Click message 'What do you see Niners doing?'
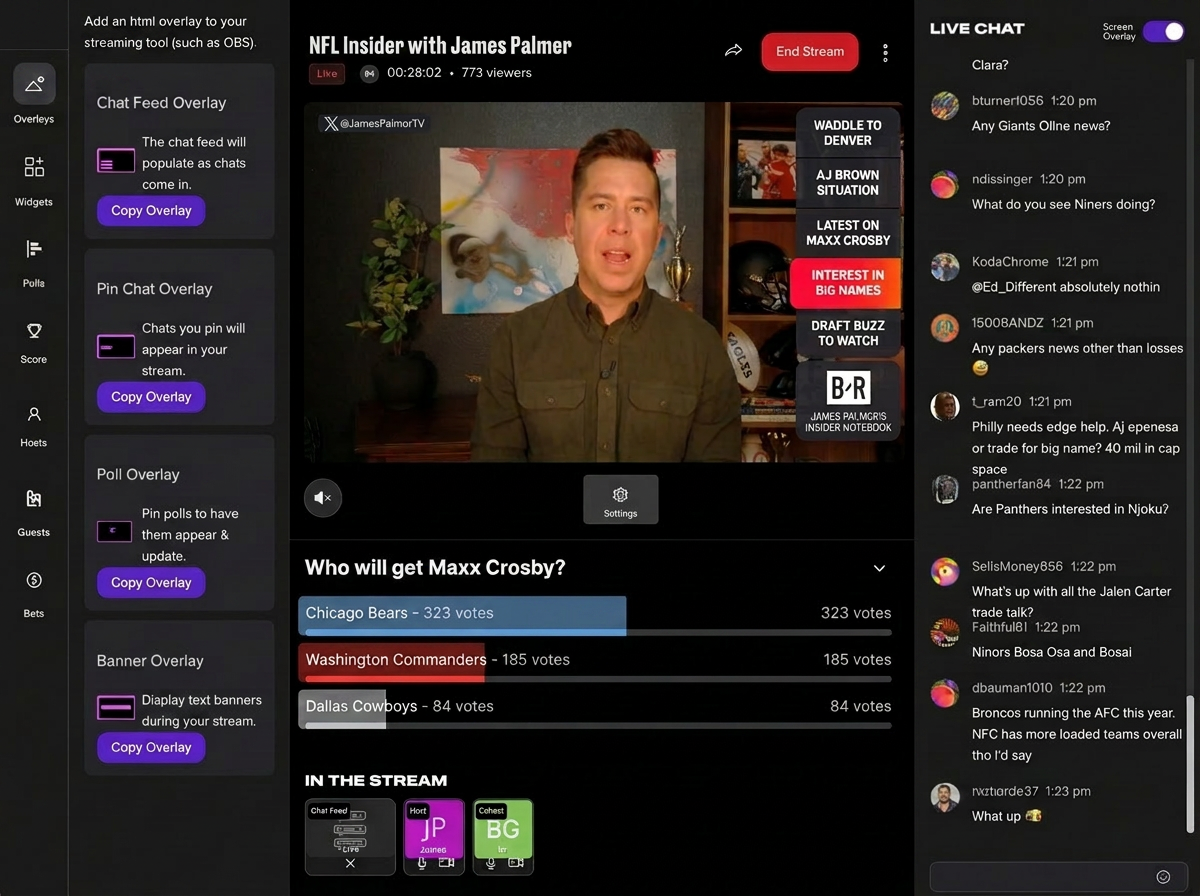This screenshot has height=896, width=1200. (1064, 204)
